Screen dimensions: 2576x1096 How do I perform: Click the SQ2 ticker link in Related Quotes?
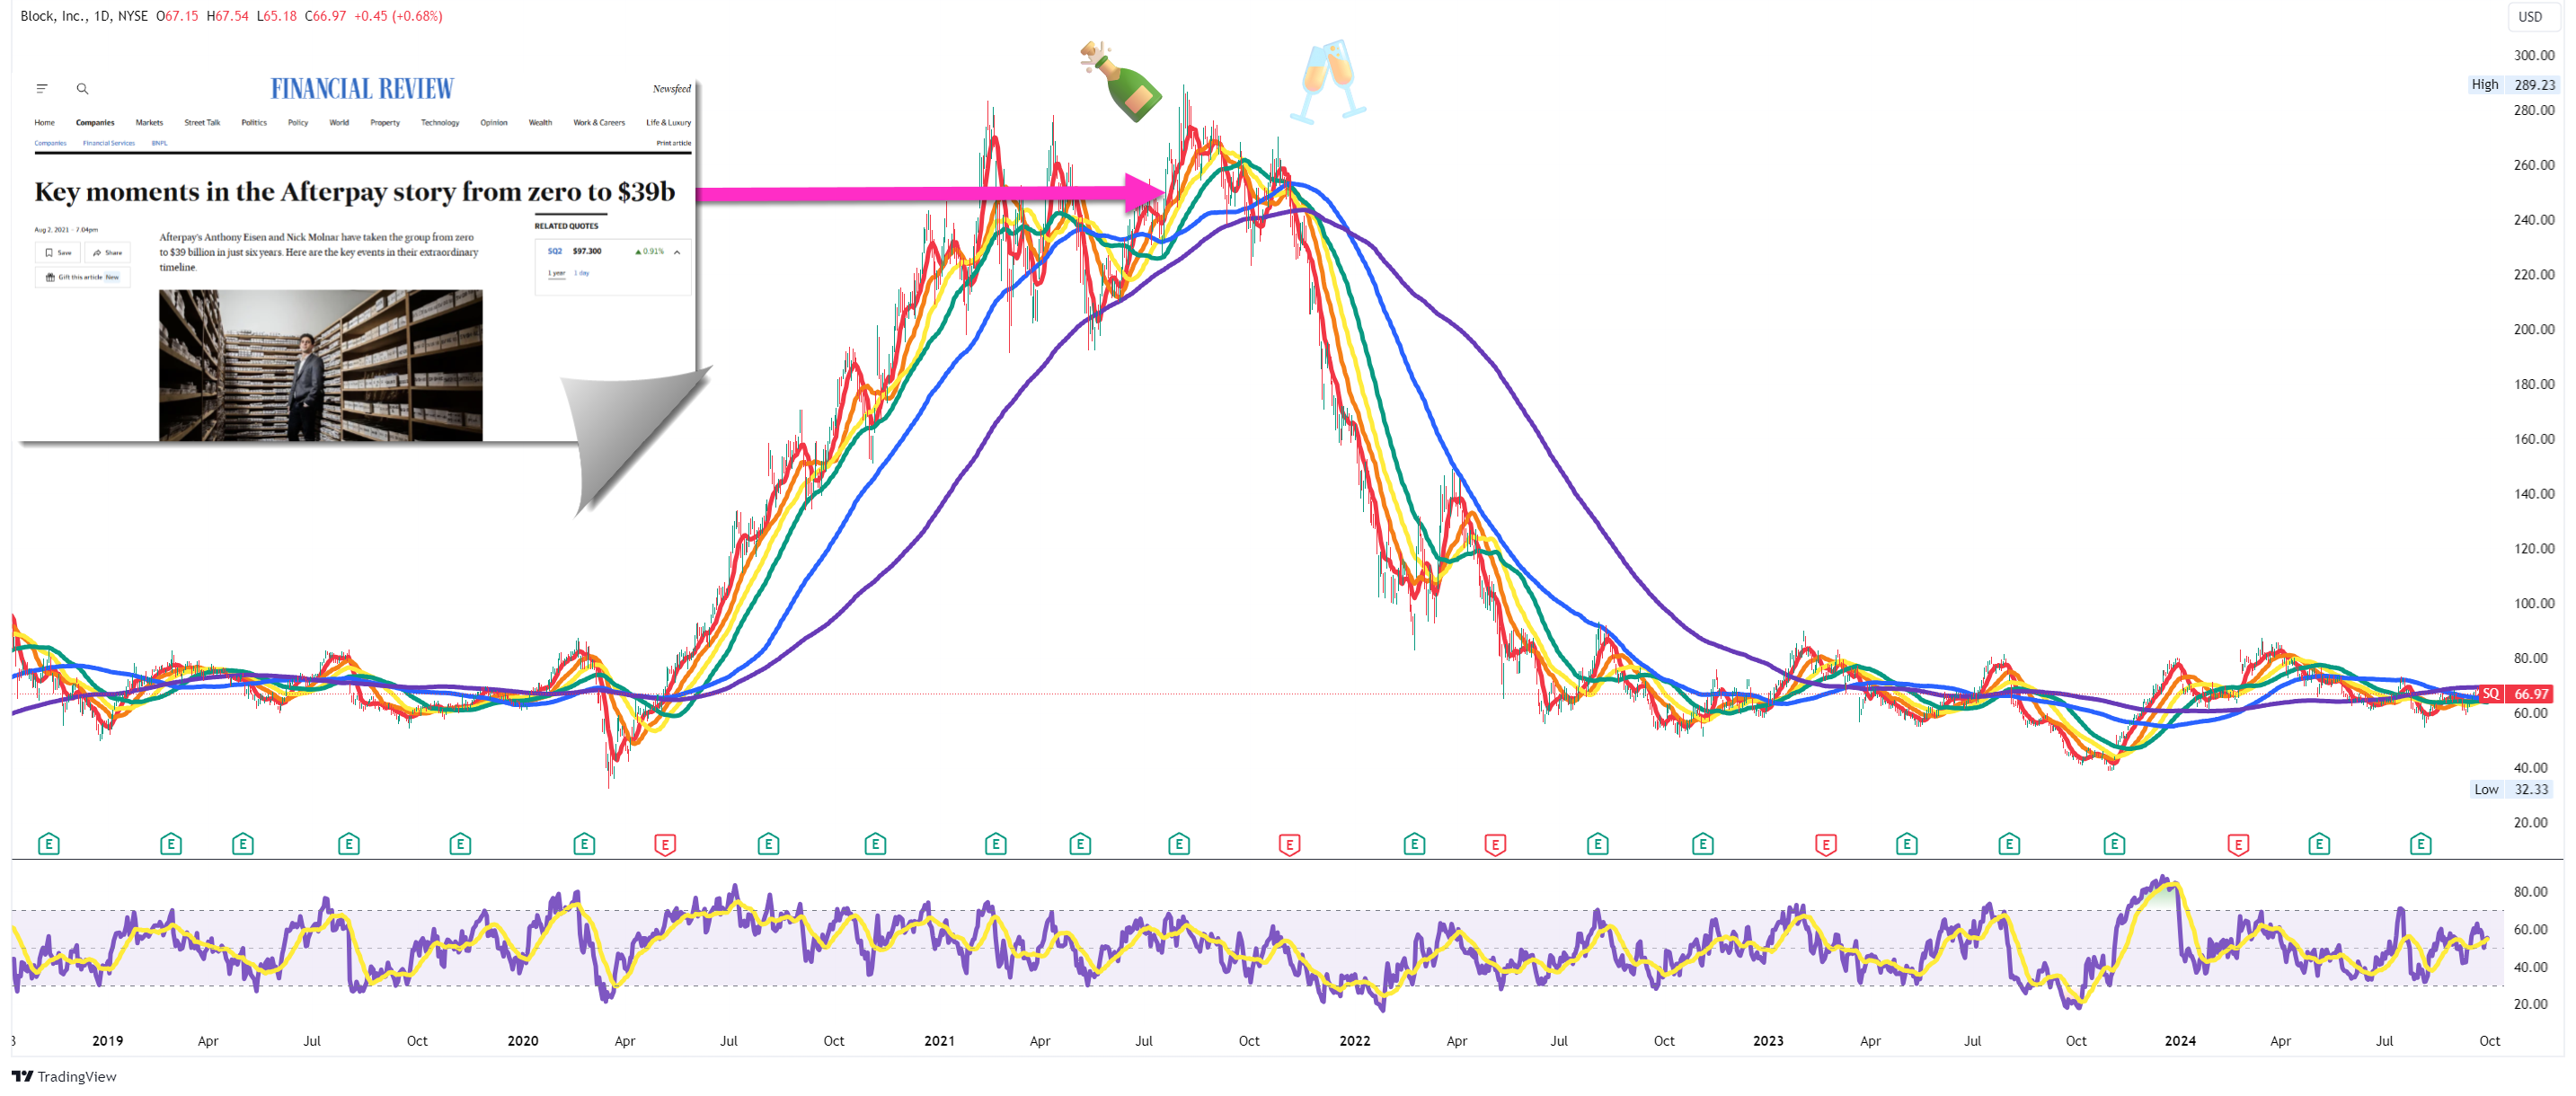pyautogui.click(x=555, y=252)
